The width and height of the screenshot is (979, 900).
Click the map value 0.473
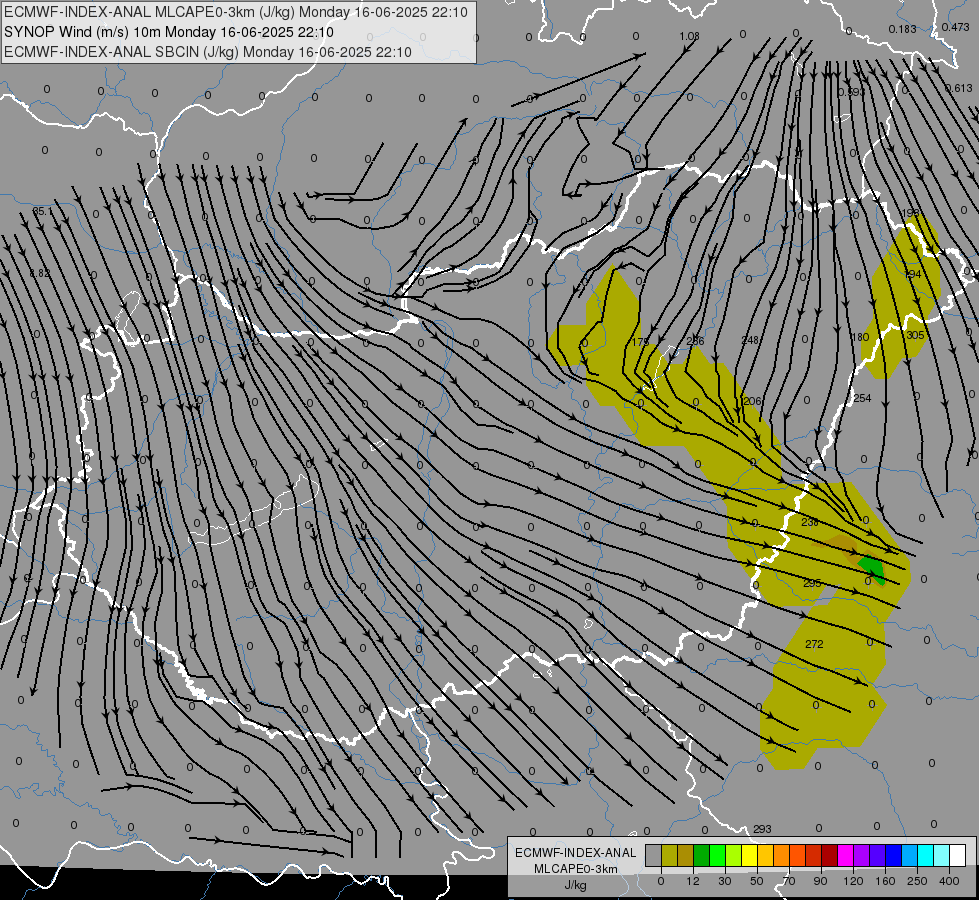(956, 27)
